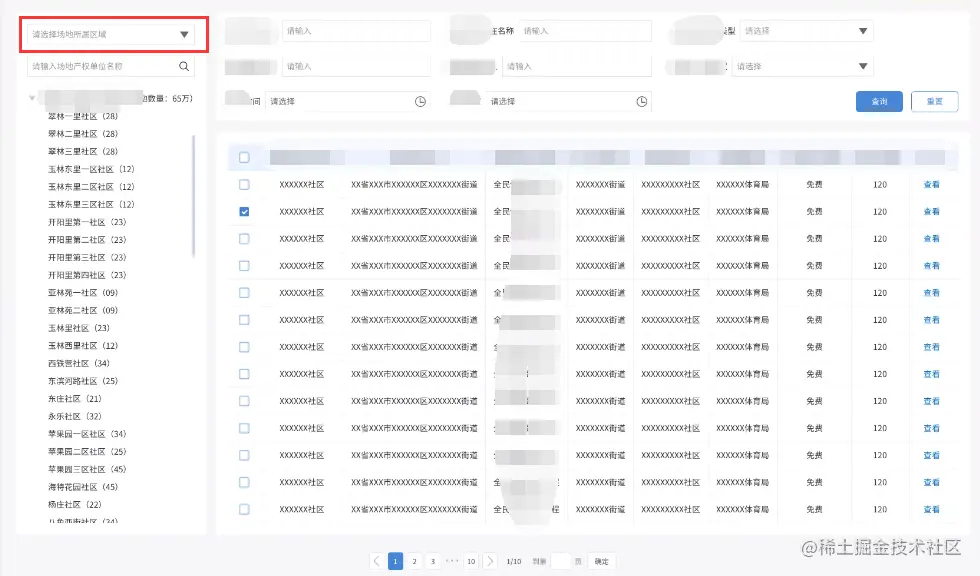Select 玉林东里一区社区 (12)

91,169
